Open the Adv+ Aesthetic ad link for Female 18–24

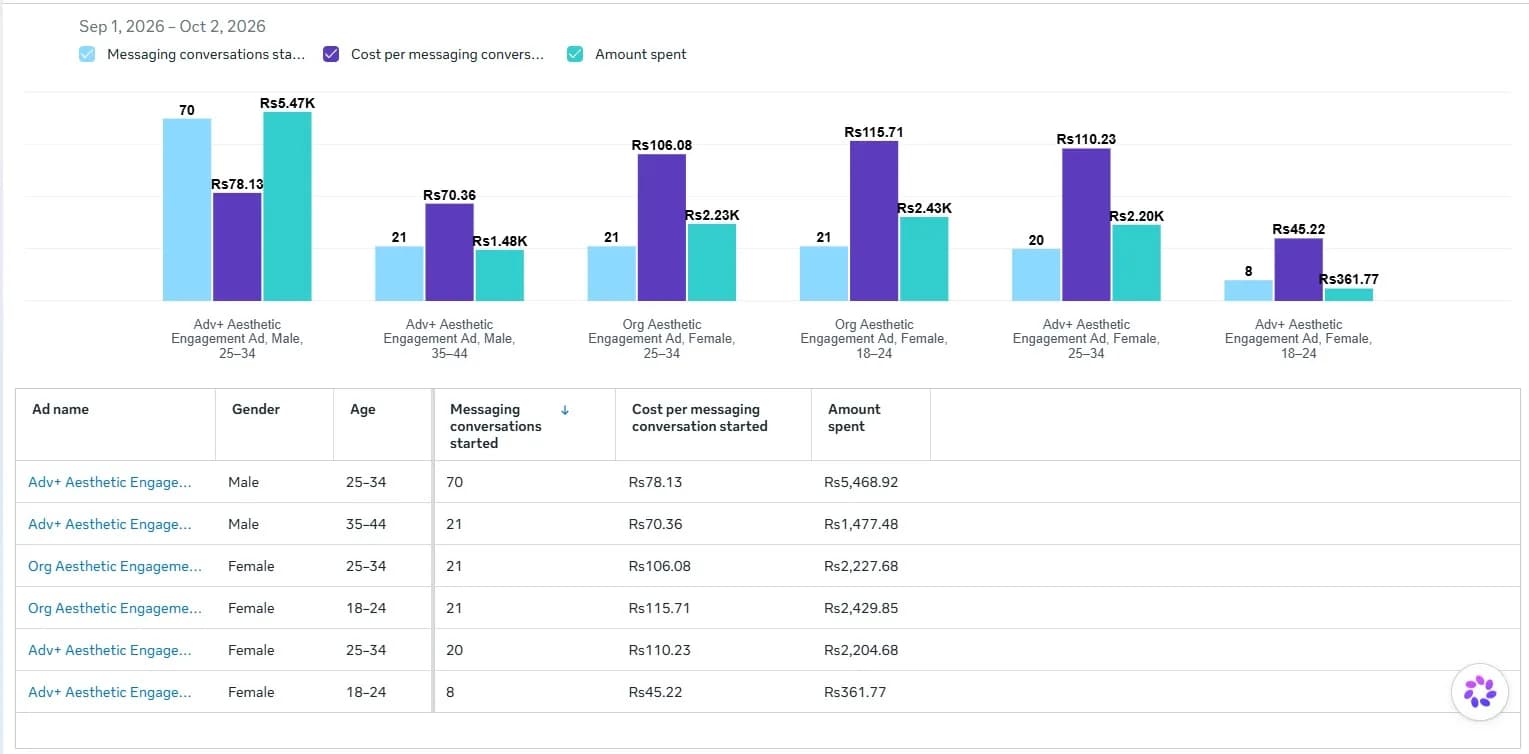tap(110, 692)
